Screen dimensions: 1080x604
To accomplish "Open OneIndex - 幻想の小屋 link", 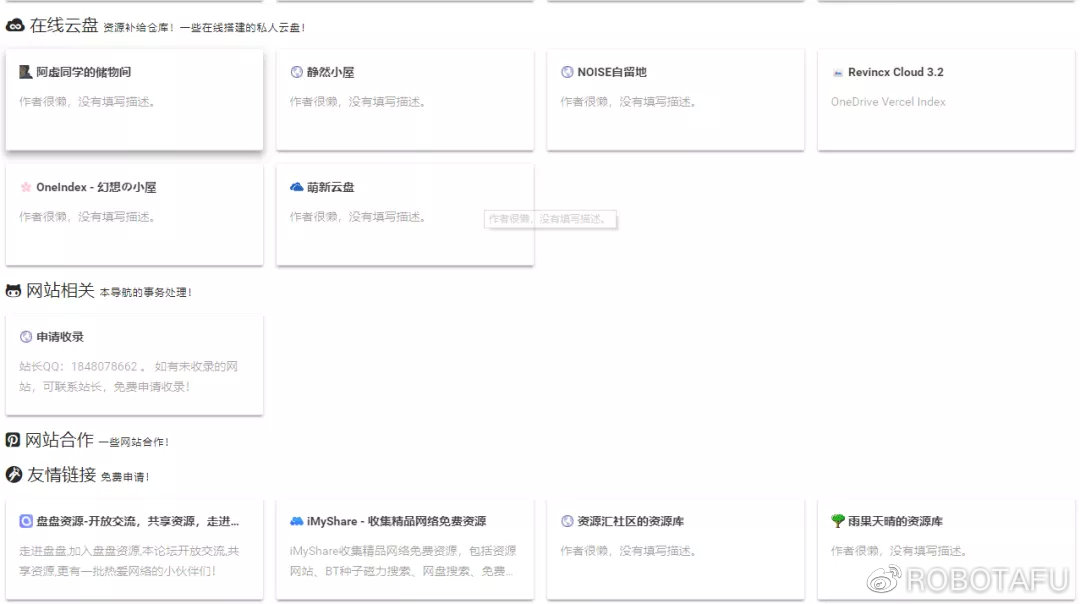I will click(96, 187).
